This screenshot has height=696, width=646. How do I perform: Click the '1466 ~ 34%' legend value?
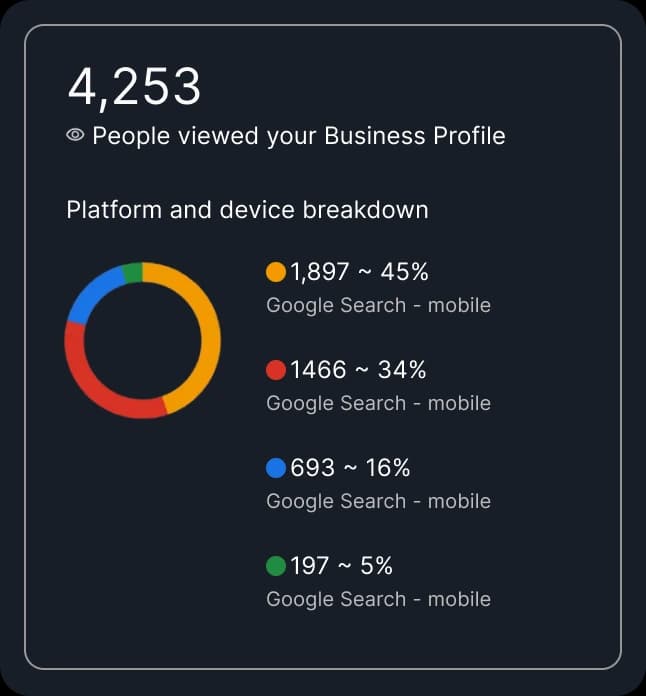click(x=358, y=370)
